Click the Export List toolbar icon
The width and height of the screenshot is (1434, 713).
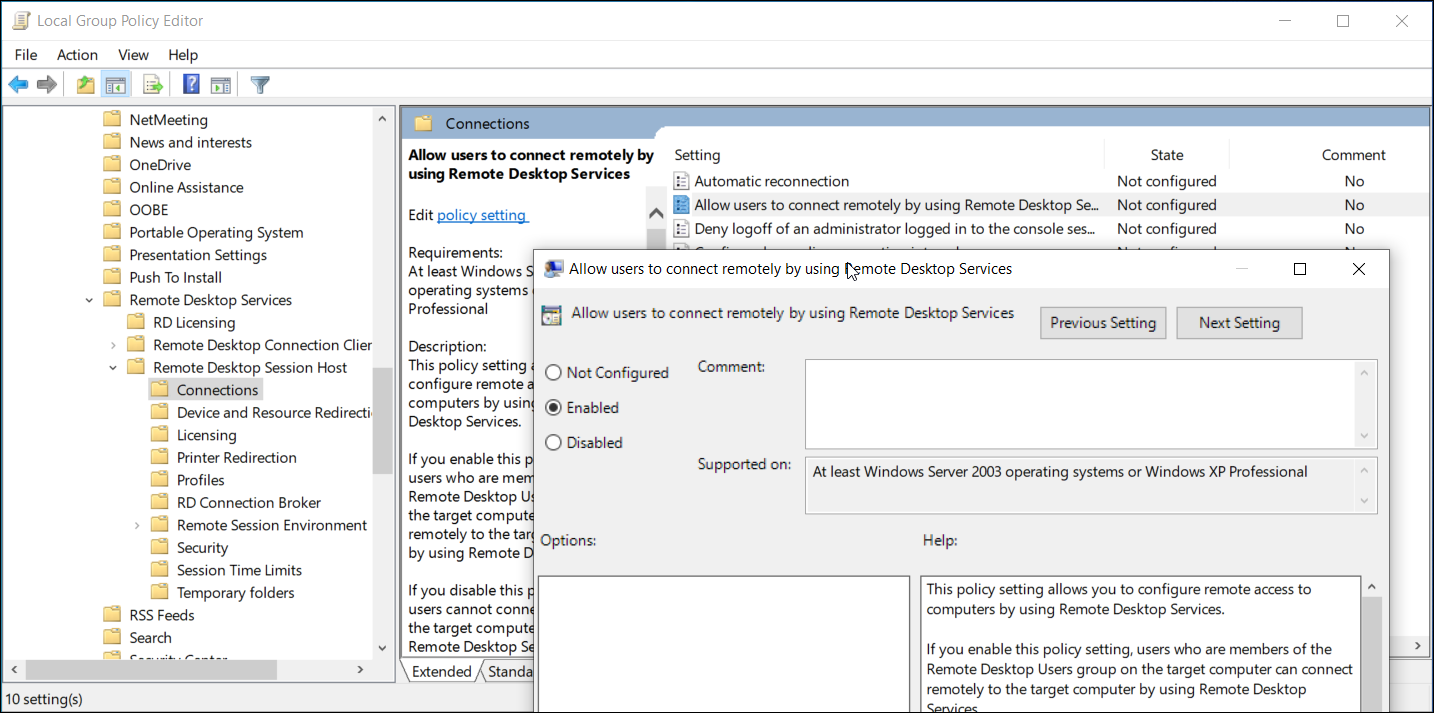(153, 85)
